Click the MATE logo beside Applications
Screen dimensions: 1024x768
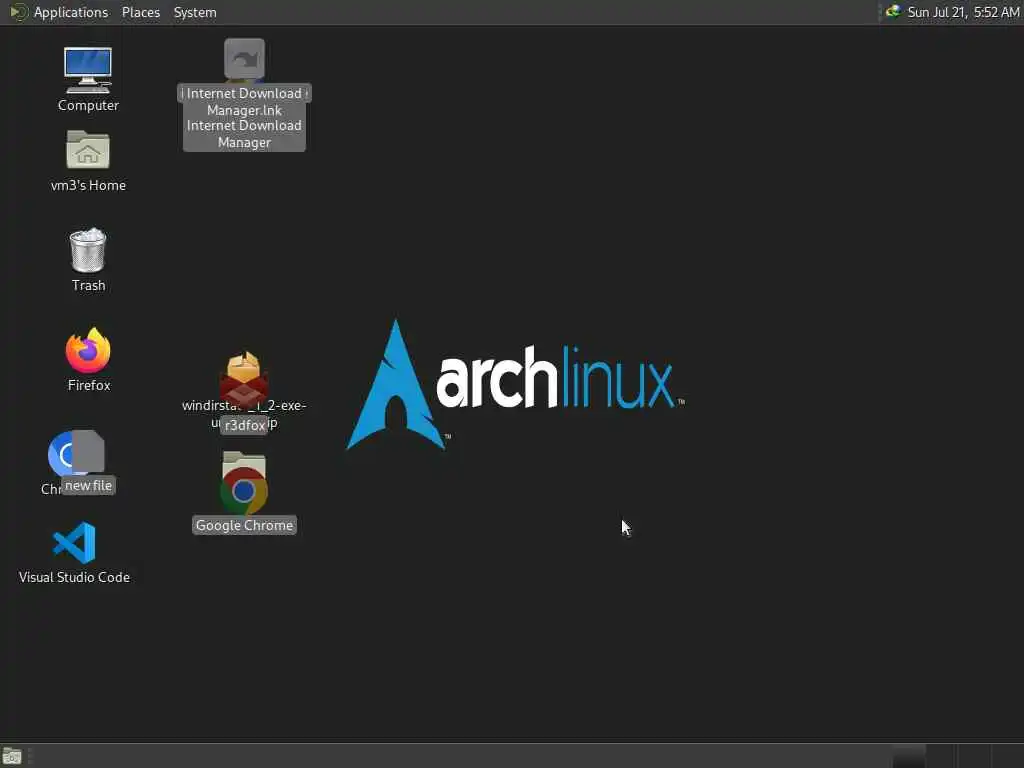(18, 12)
